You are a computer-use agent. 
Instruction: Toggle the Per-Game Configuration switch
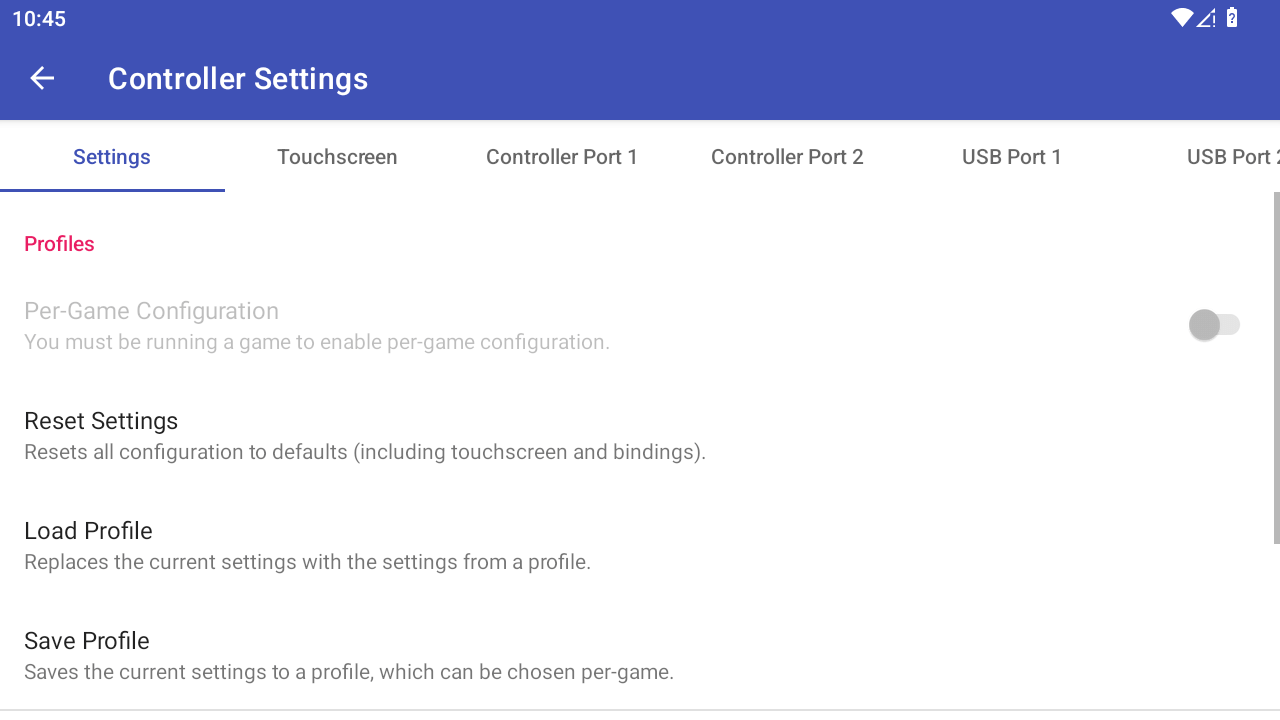[x=1214, y=325]
